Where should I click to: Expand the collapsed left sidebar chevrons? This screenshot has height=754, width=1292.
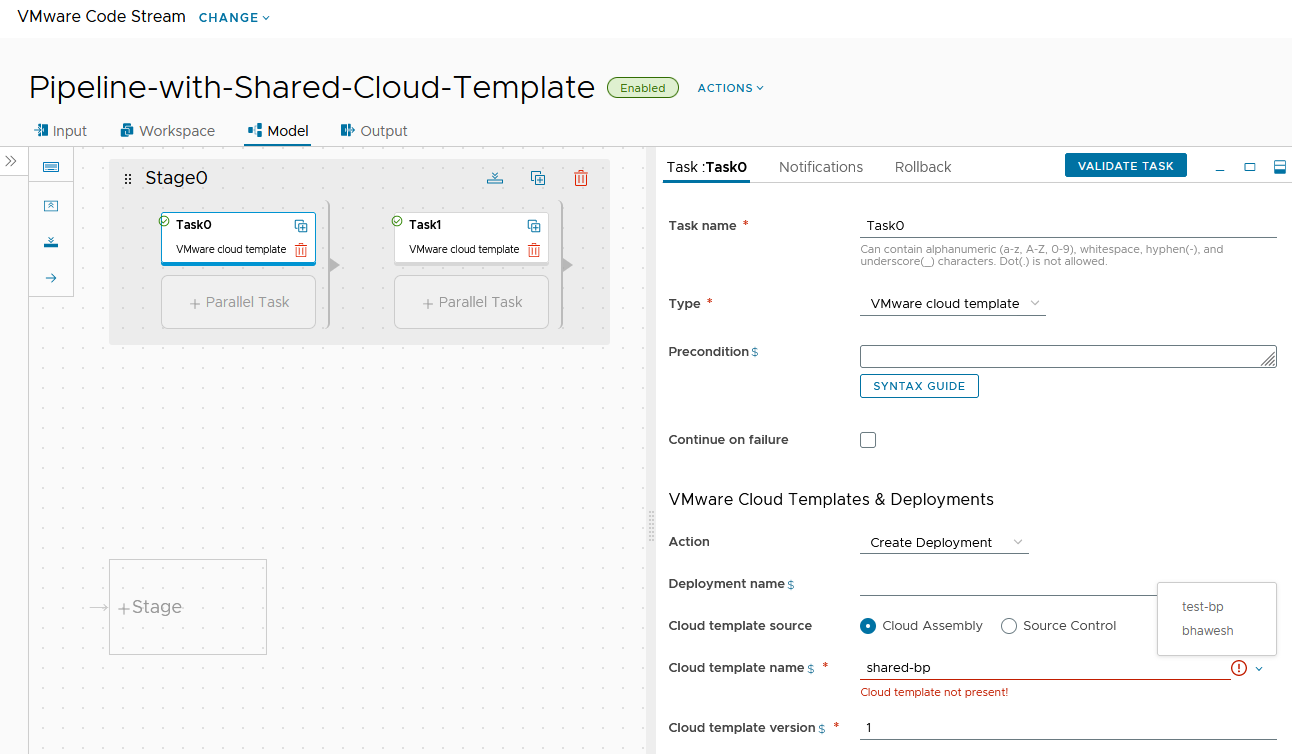point(11,161)
